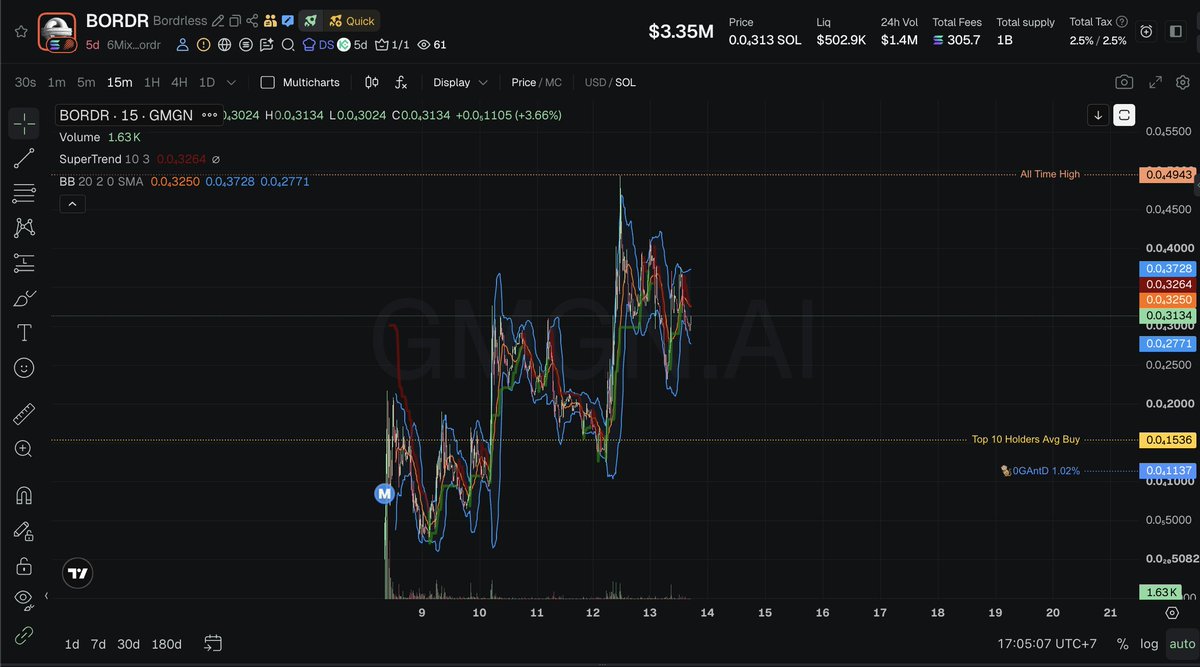
Task: Collapse the indicator legend with chevron
Action: (72, 204)
